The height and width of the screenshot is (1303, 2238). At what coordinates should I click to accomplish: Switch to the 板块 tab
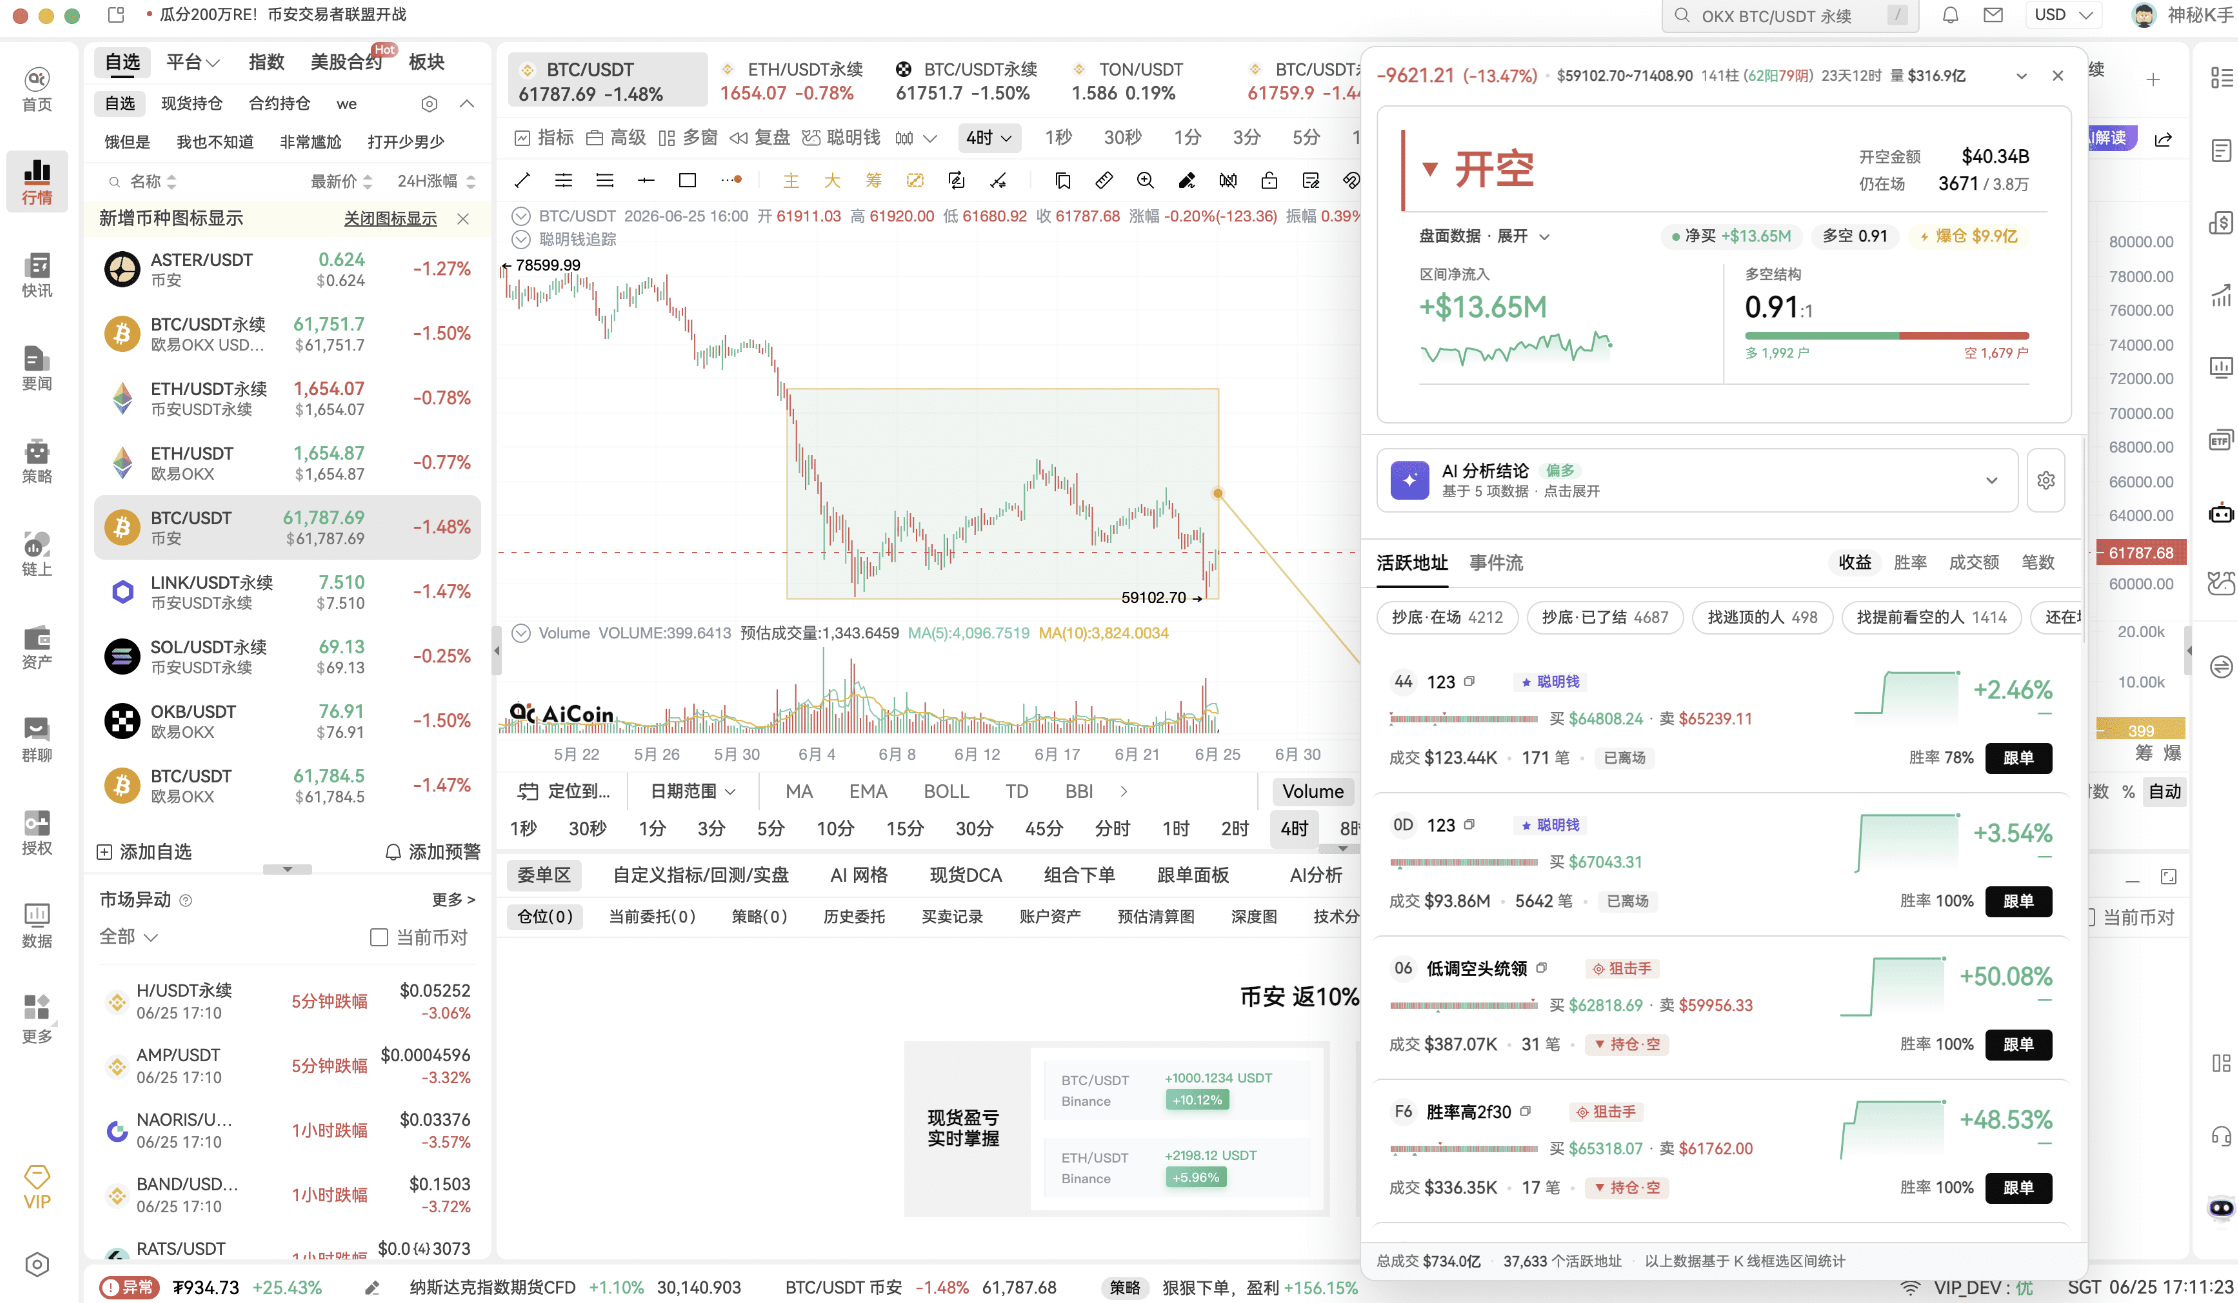(x=426, y=62)
